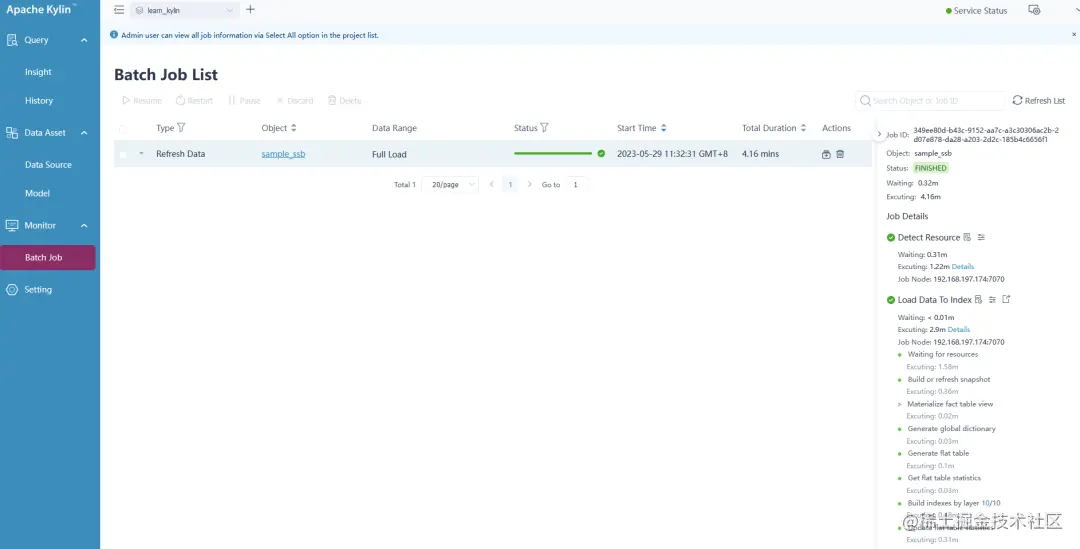1080x549 pixels.
Task: Open Load Data To Index parameters icon
Action: click(993, 300)
